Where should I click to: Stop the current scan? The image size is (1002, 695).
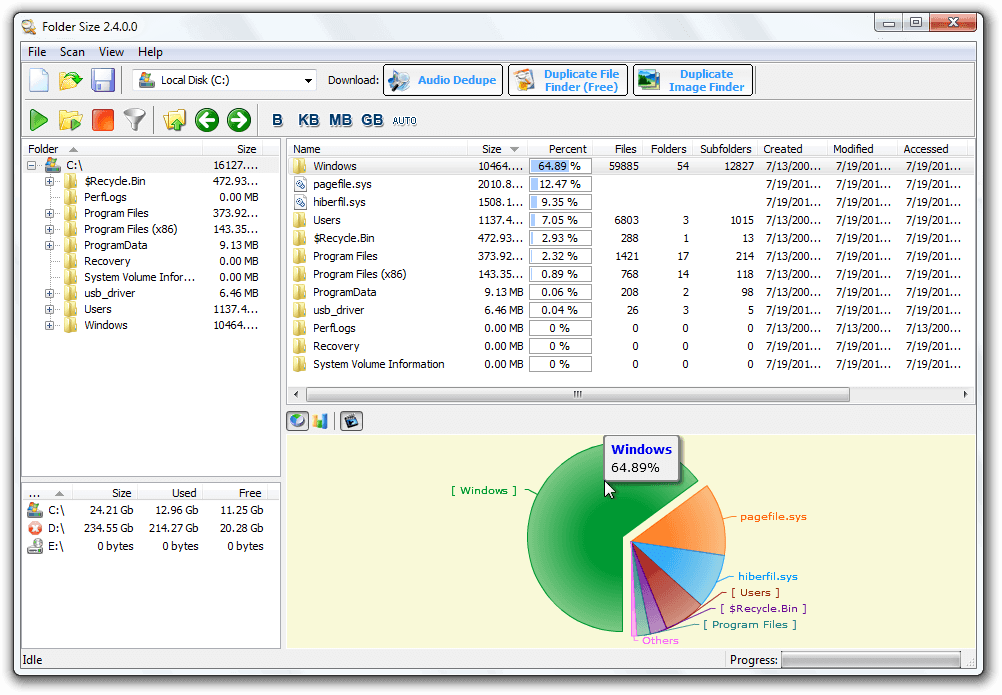click(102, 120)
